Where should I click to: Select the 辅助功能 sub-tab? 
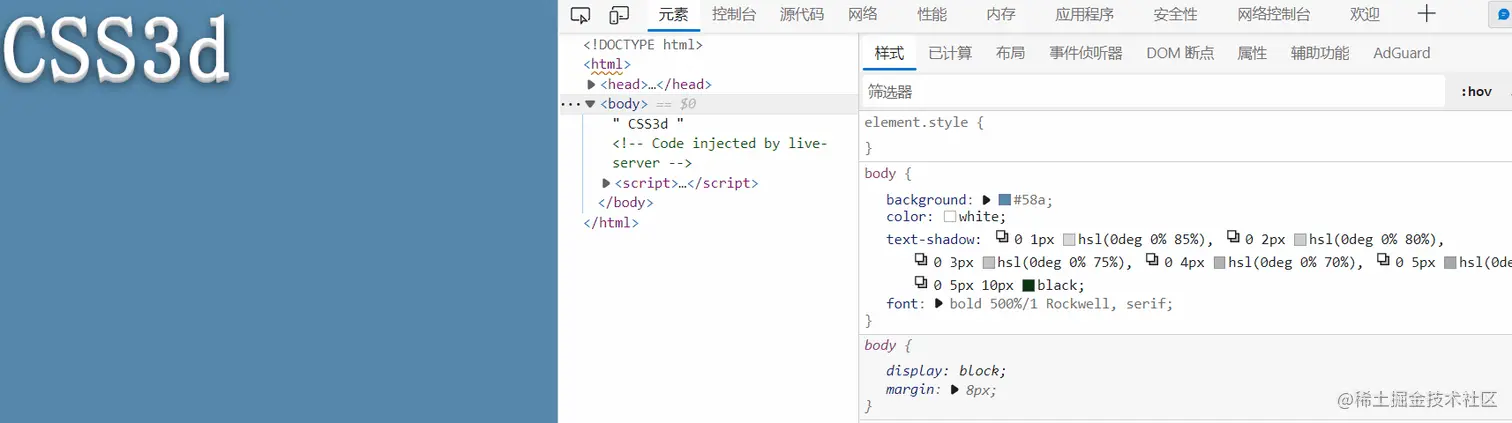(x=1320, y=53)
